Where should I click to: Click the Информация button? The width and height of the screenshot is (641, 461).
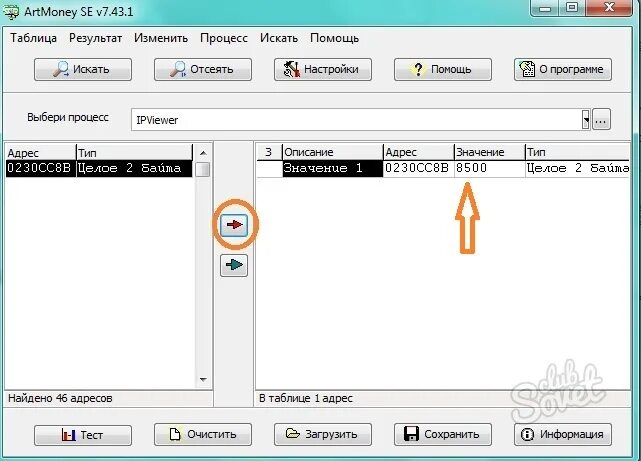(x=563, y=434)
